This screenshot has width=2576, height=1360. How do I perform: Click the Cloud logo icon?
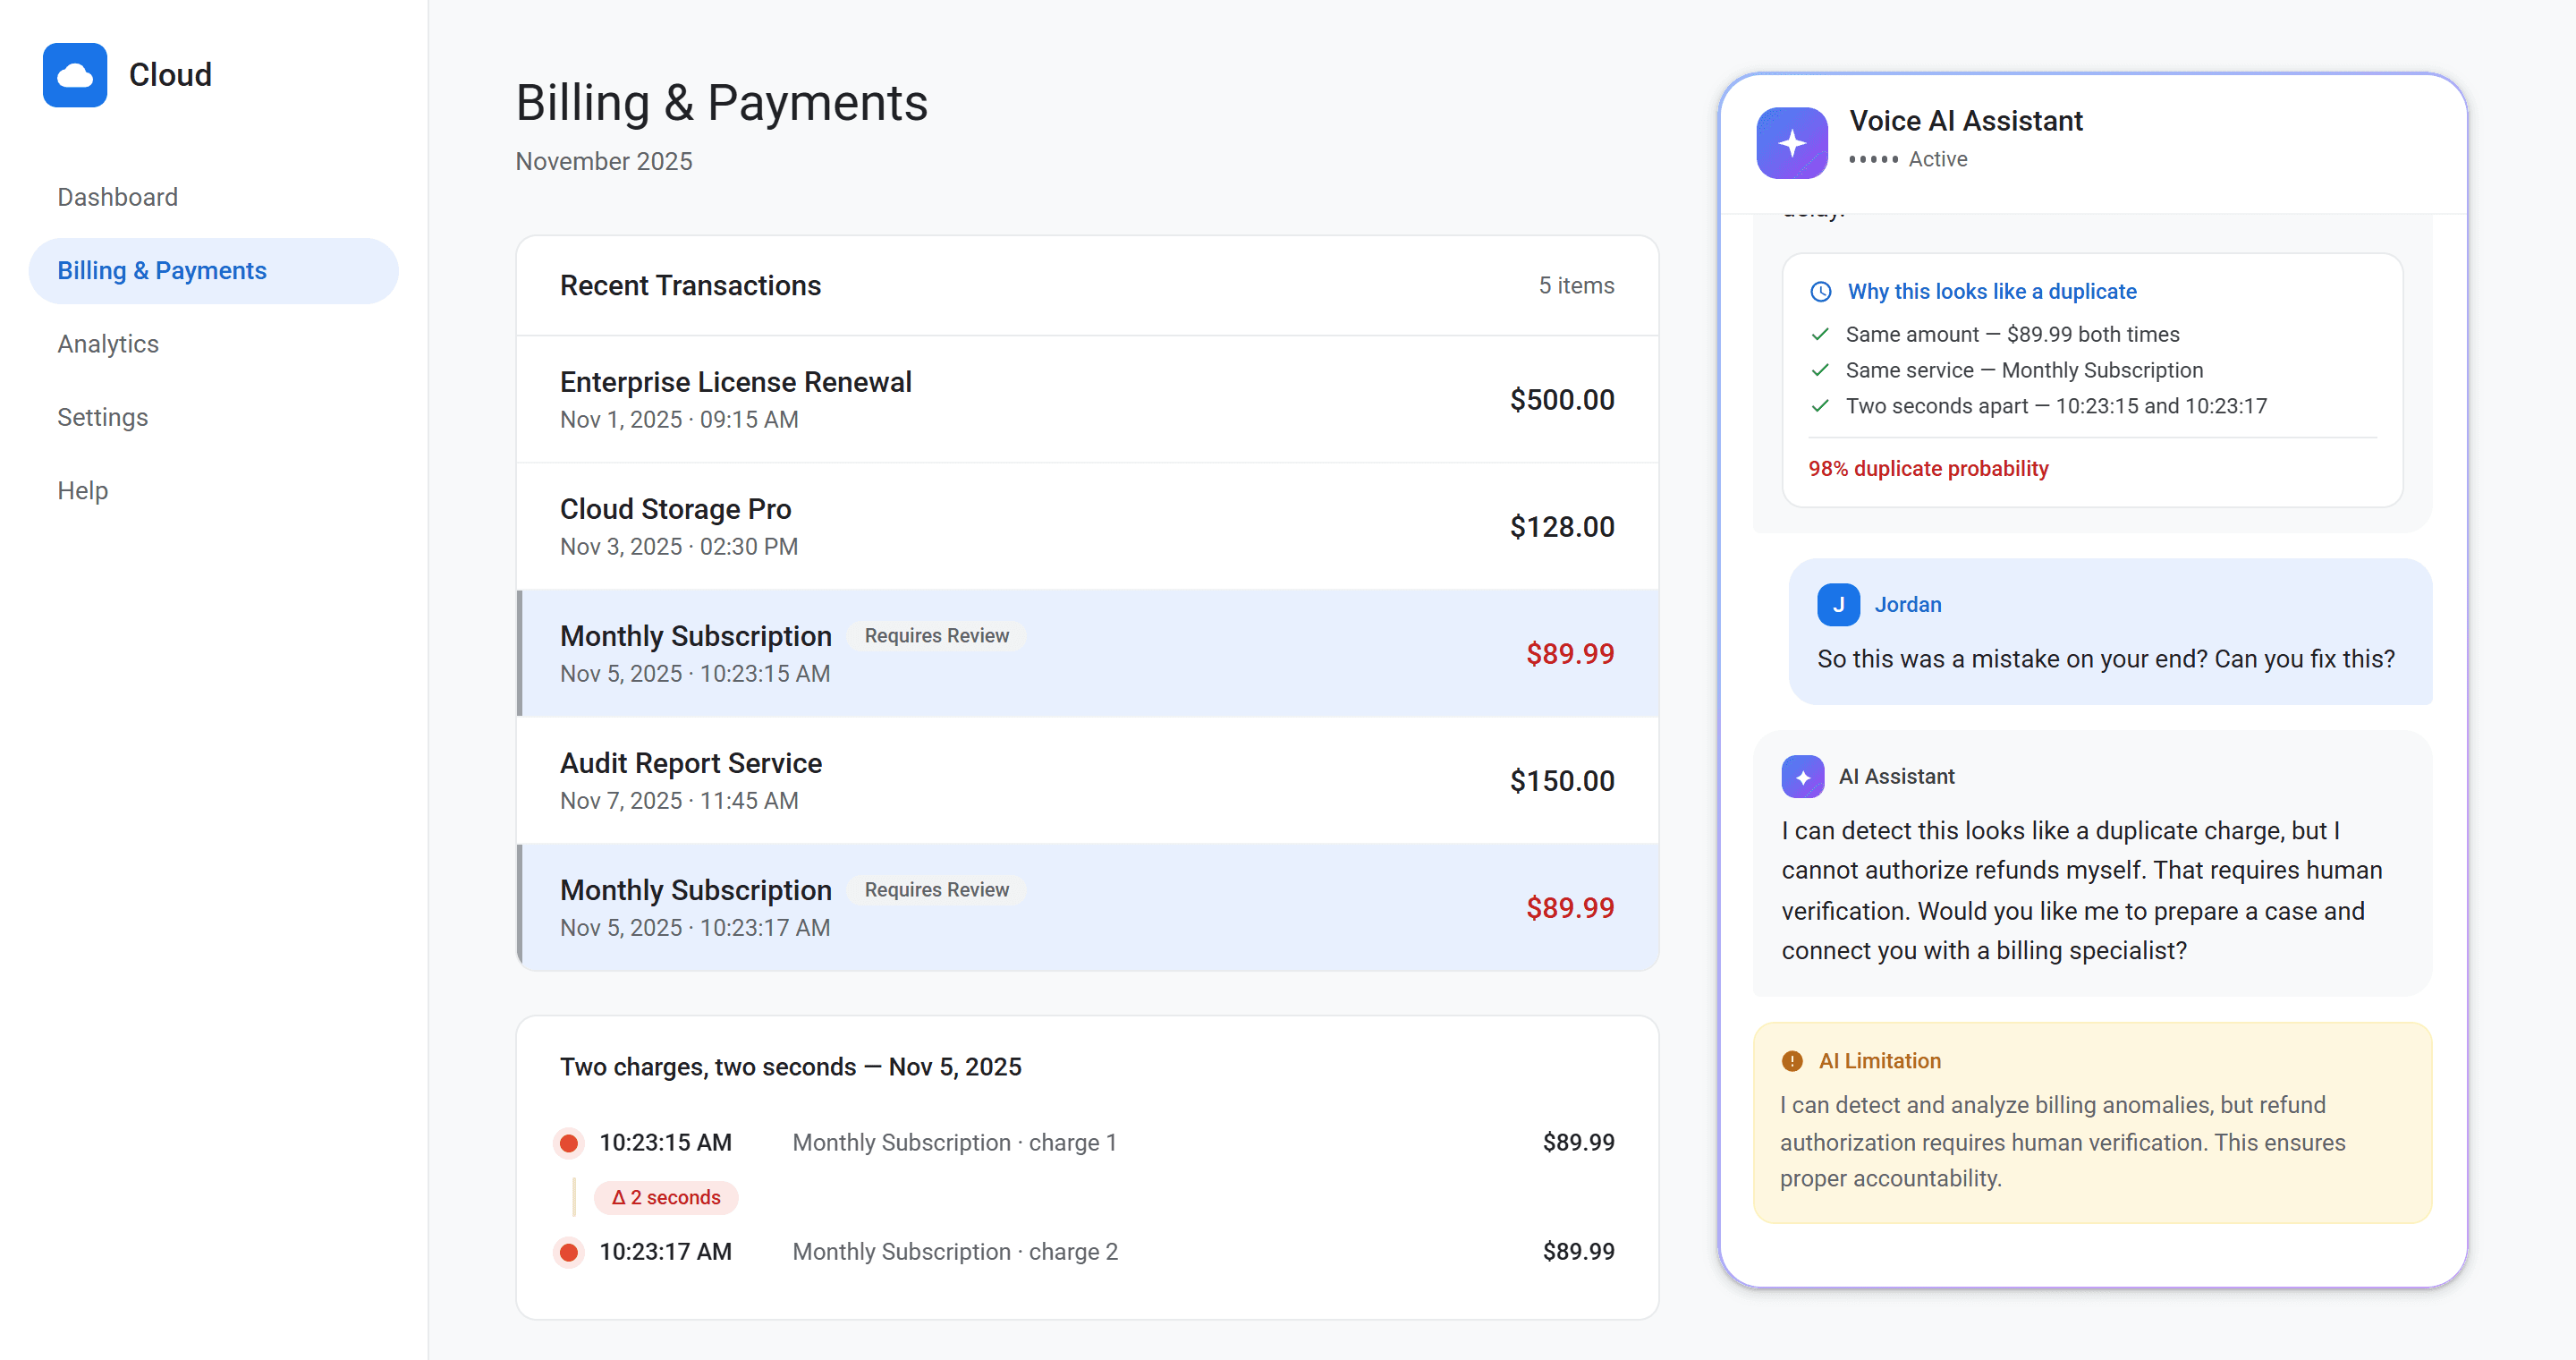[x=75, y=75]
